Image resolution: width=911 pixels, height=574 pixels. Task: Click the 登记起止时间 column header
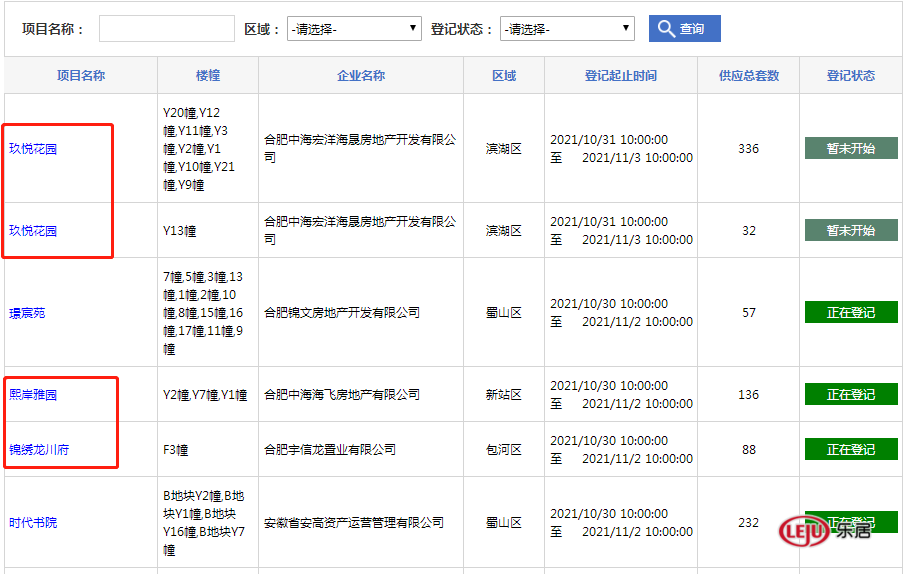(x=621, y=76)
